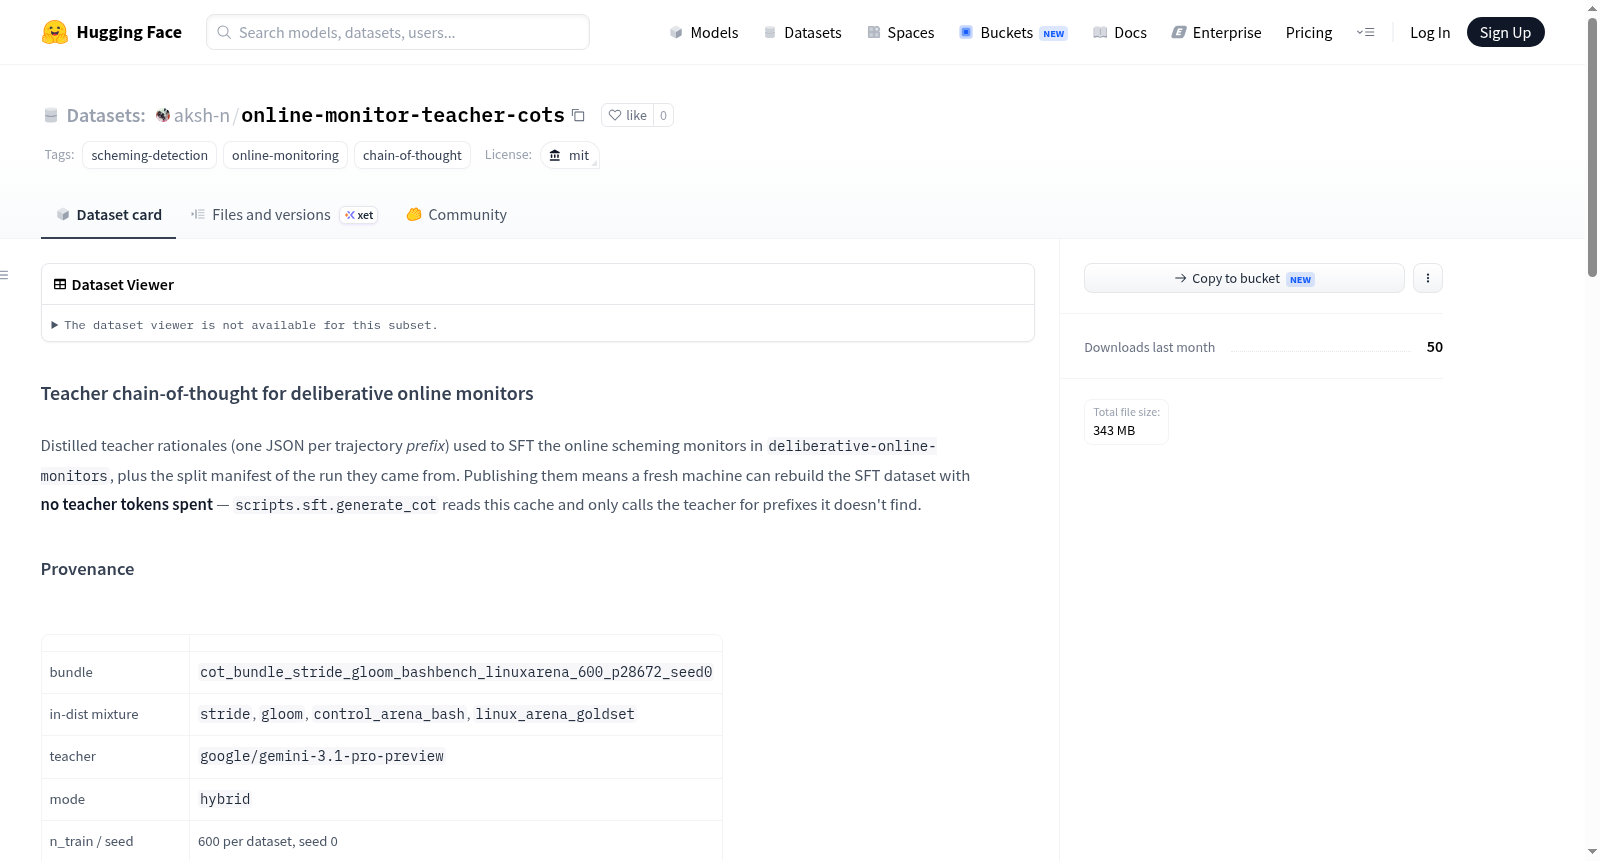
Task: Like this dataset
Action: [x=628, y=115]
